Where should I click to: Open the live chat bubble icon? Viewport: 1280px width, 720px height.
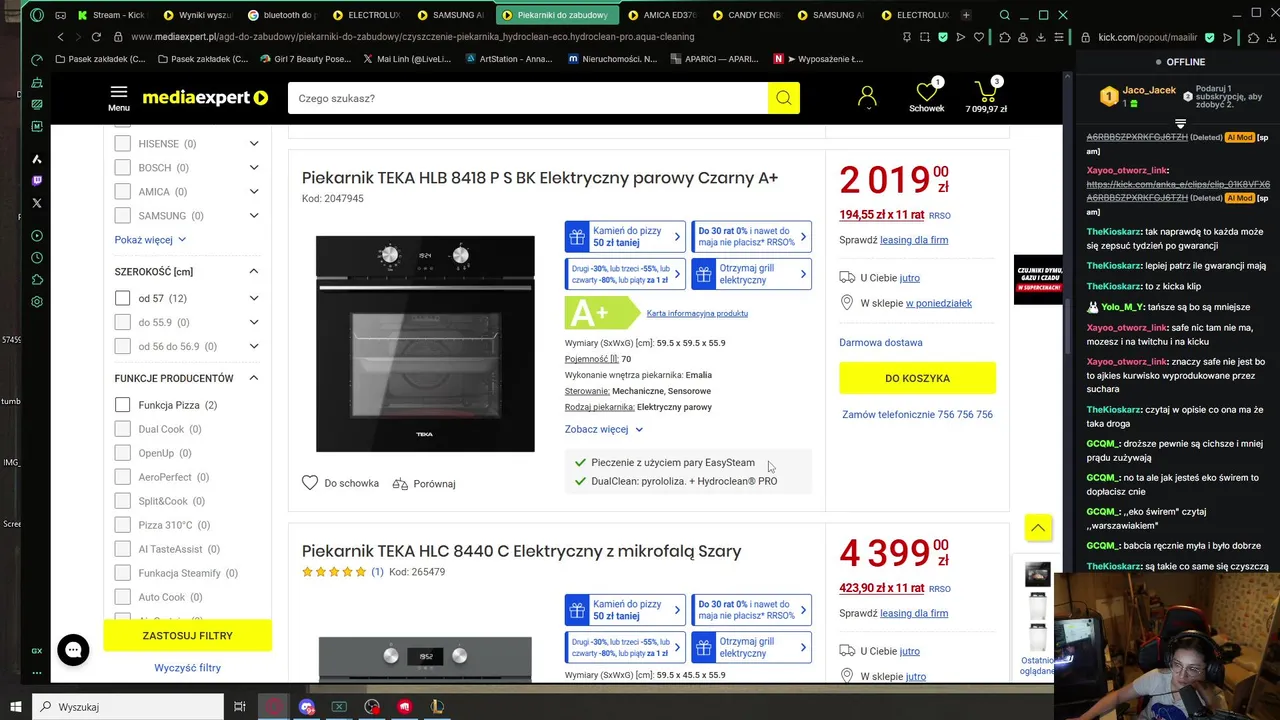pos(73,649)
